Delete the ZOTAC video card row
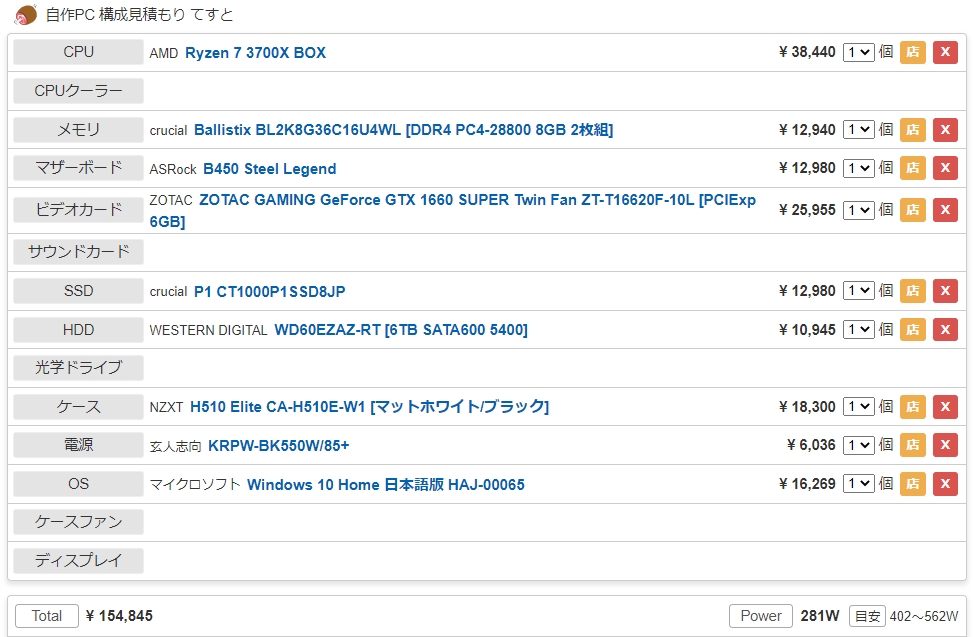The image size is (973, 637). tap(945, 210)
